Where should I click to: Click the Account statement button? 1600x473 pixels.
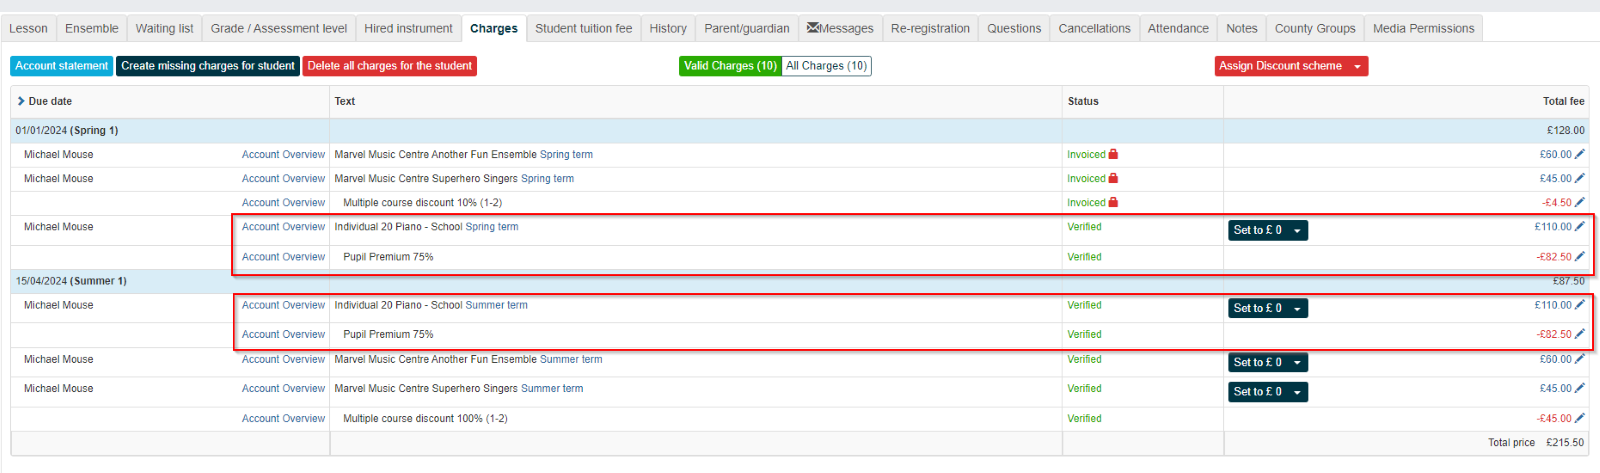[61, 66]
